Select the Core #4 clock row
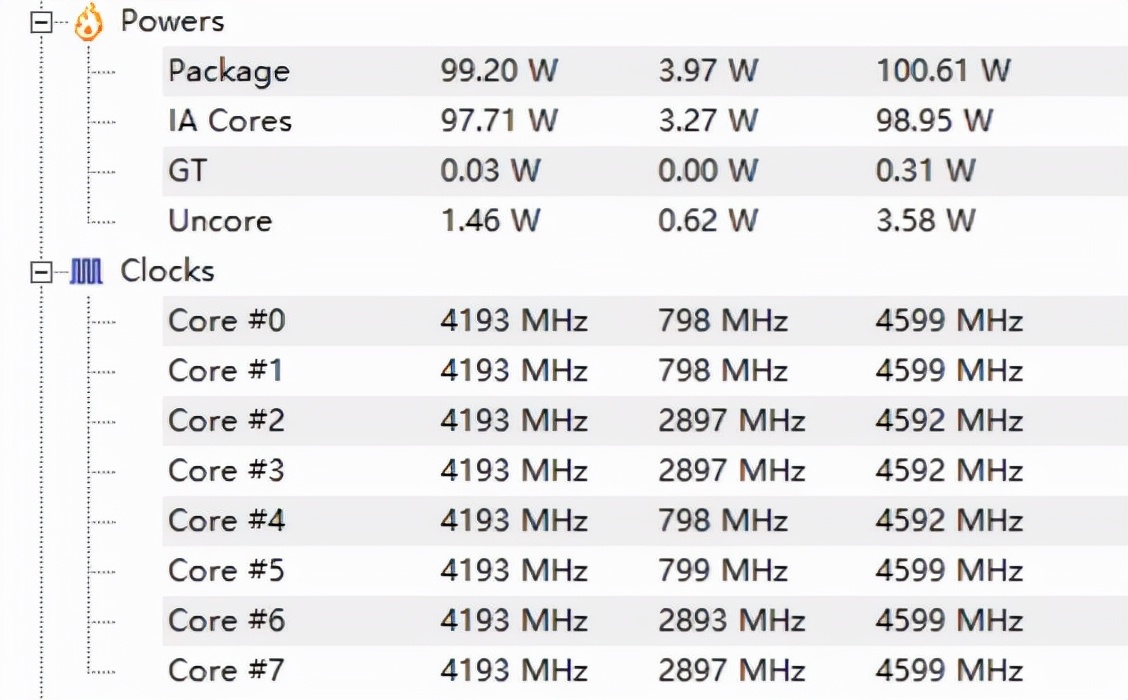 click(x=645, y=521)
